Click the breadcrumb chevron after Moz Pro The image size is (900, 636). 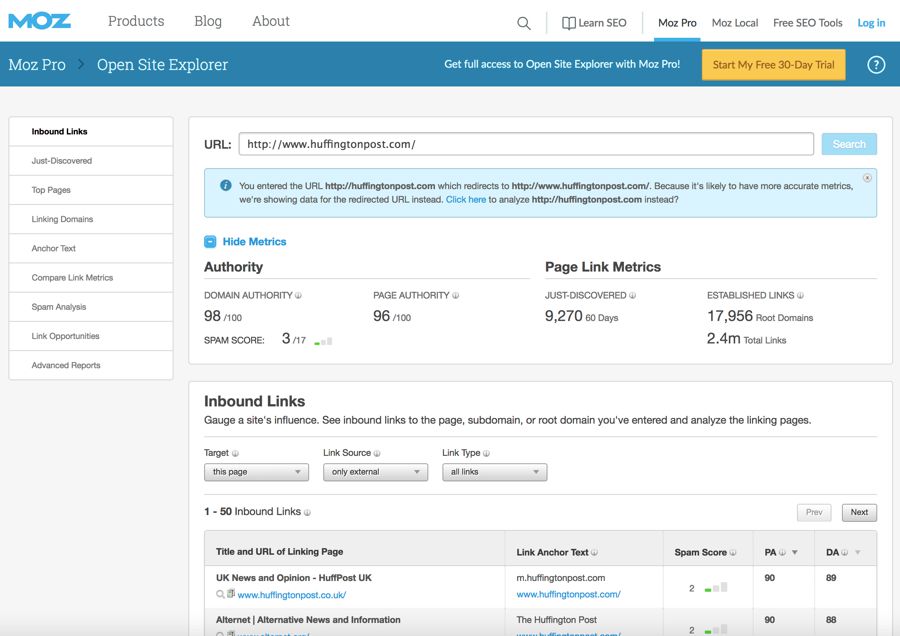point(81,64)
